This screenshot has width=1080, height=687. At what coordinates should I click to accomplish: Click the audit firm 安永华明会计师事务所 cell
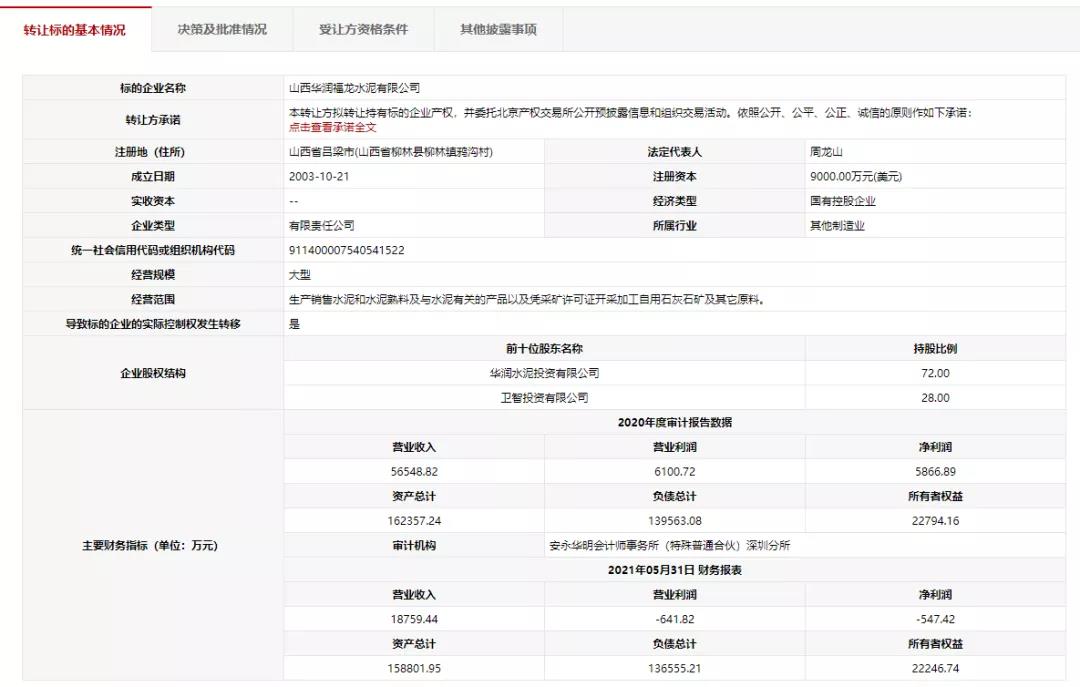click(x=670, y=546)
